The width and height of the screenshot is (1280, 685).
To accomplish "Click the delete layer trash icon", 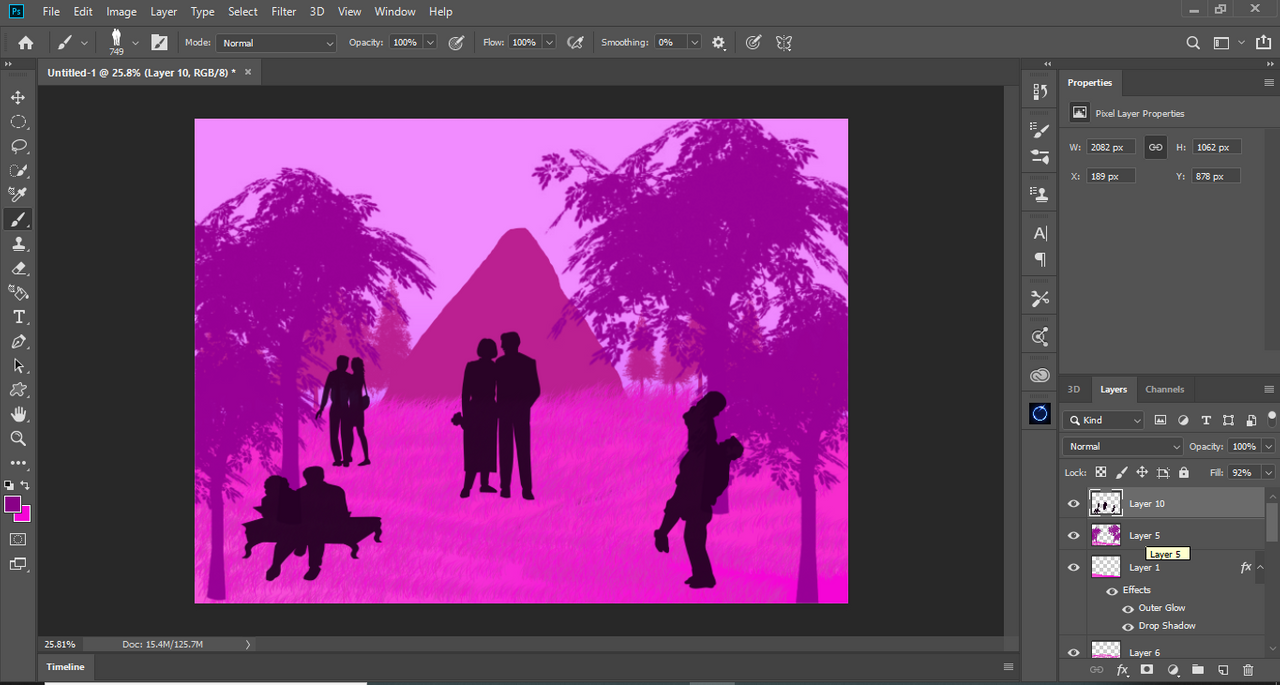I will point(1247,669).
